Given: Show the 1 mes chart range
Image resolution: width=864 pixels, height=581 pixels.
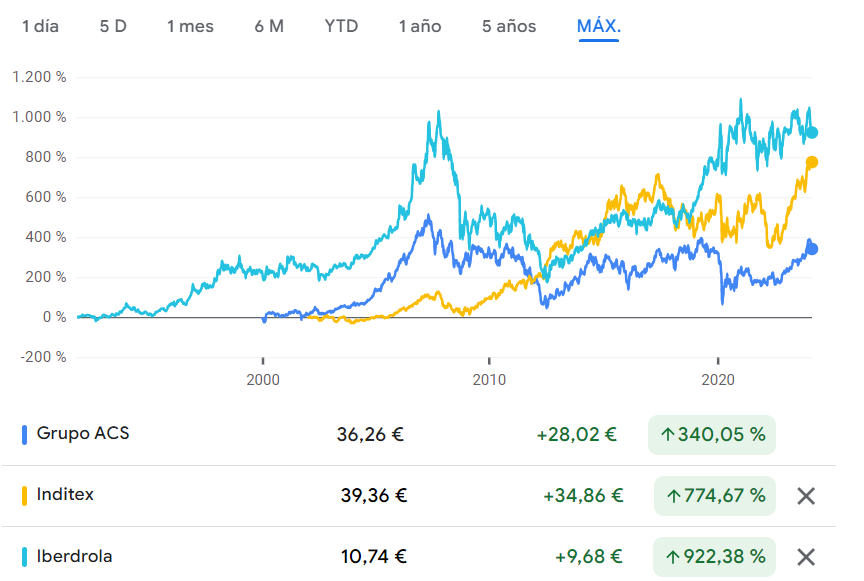Looking at the screenshot, I should [190, 27].
